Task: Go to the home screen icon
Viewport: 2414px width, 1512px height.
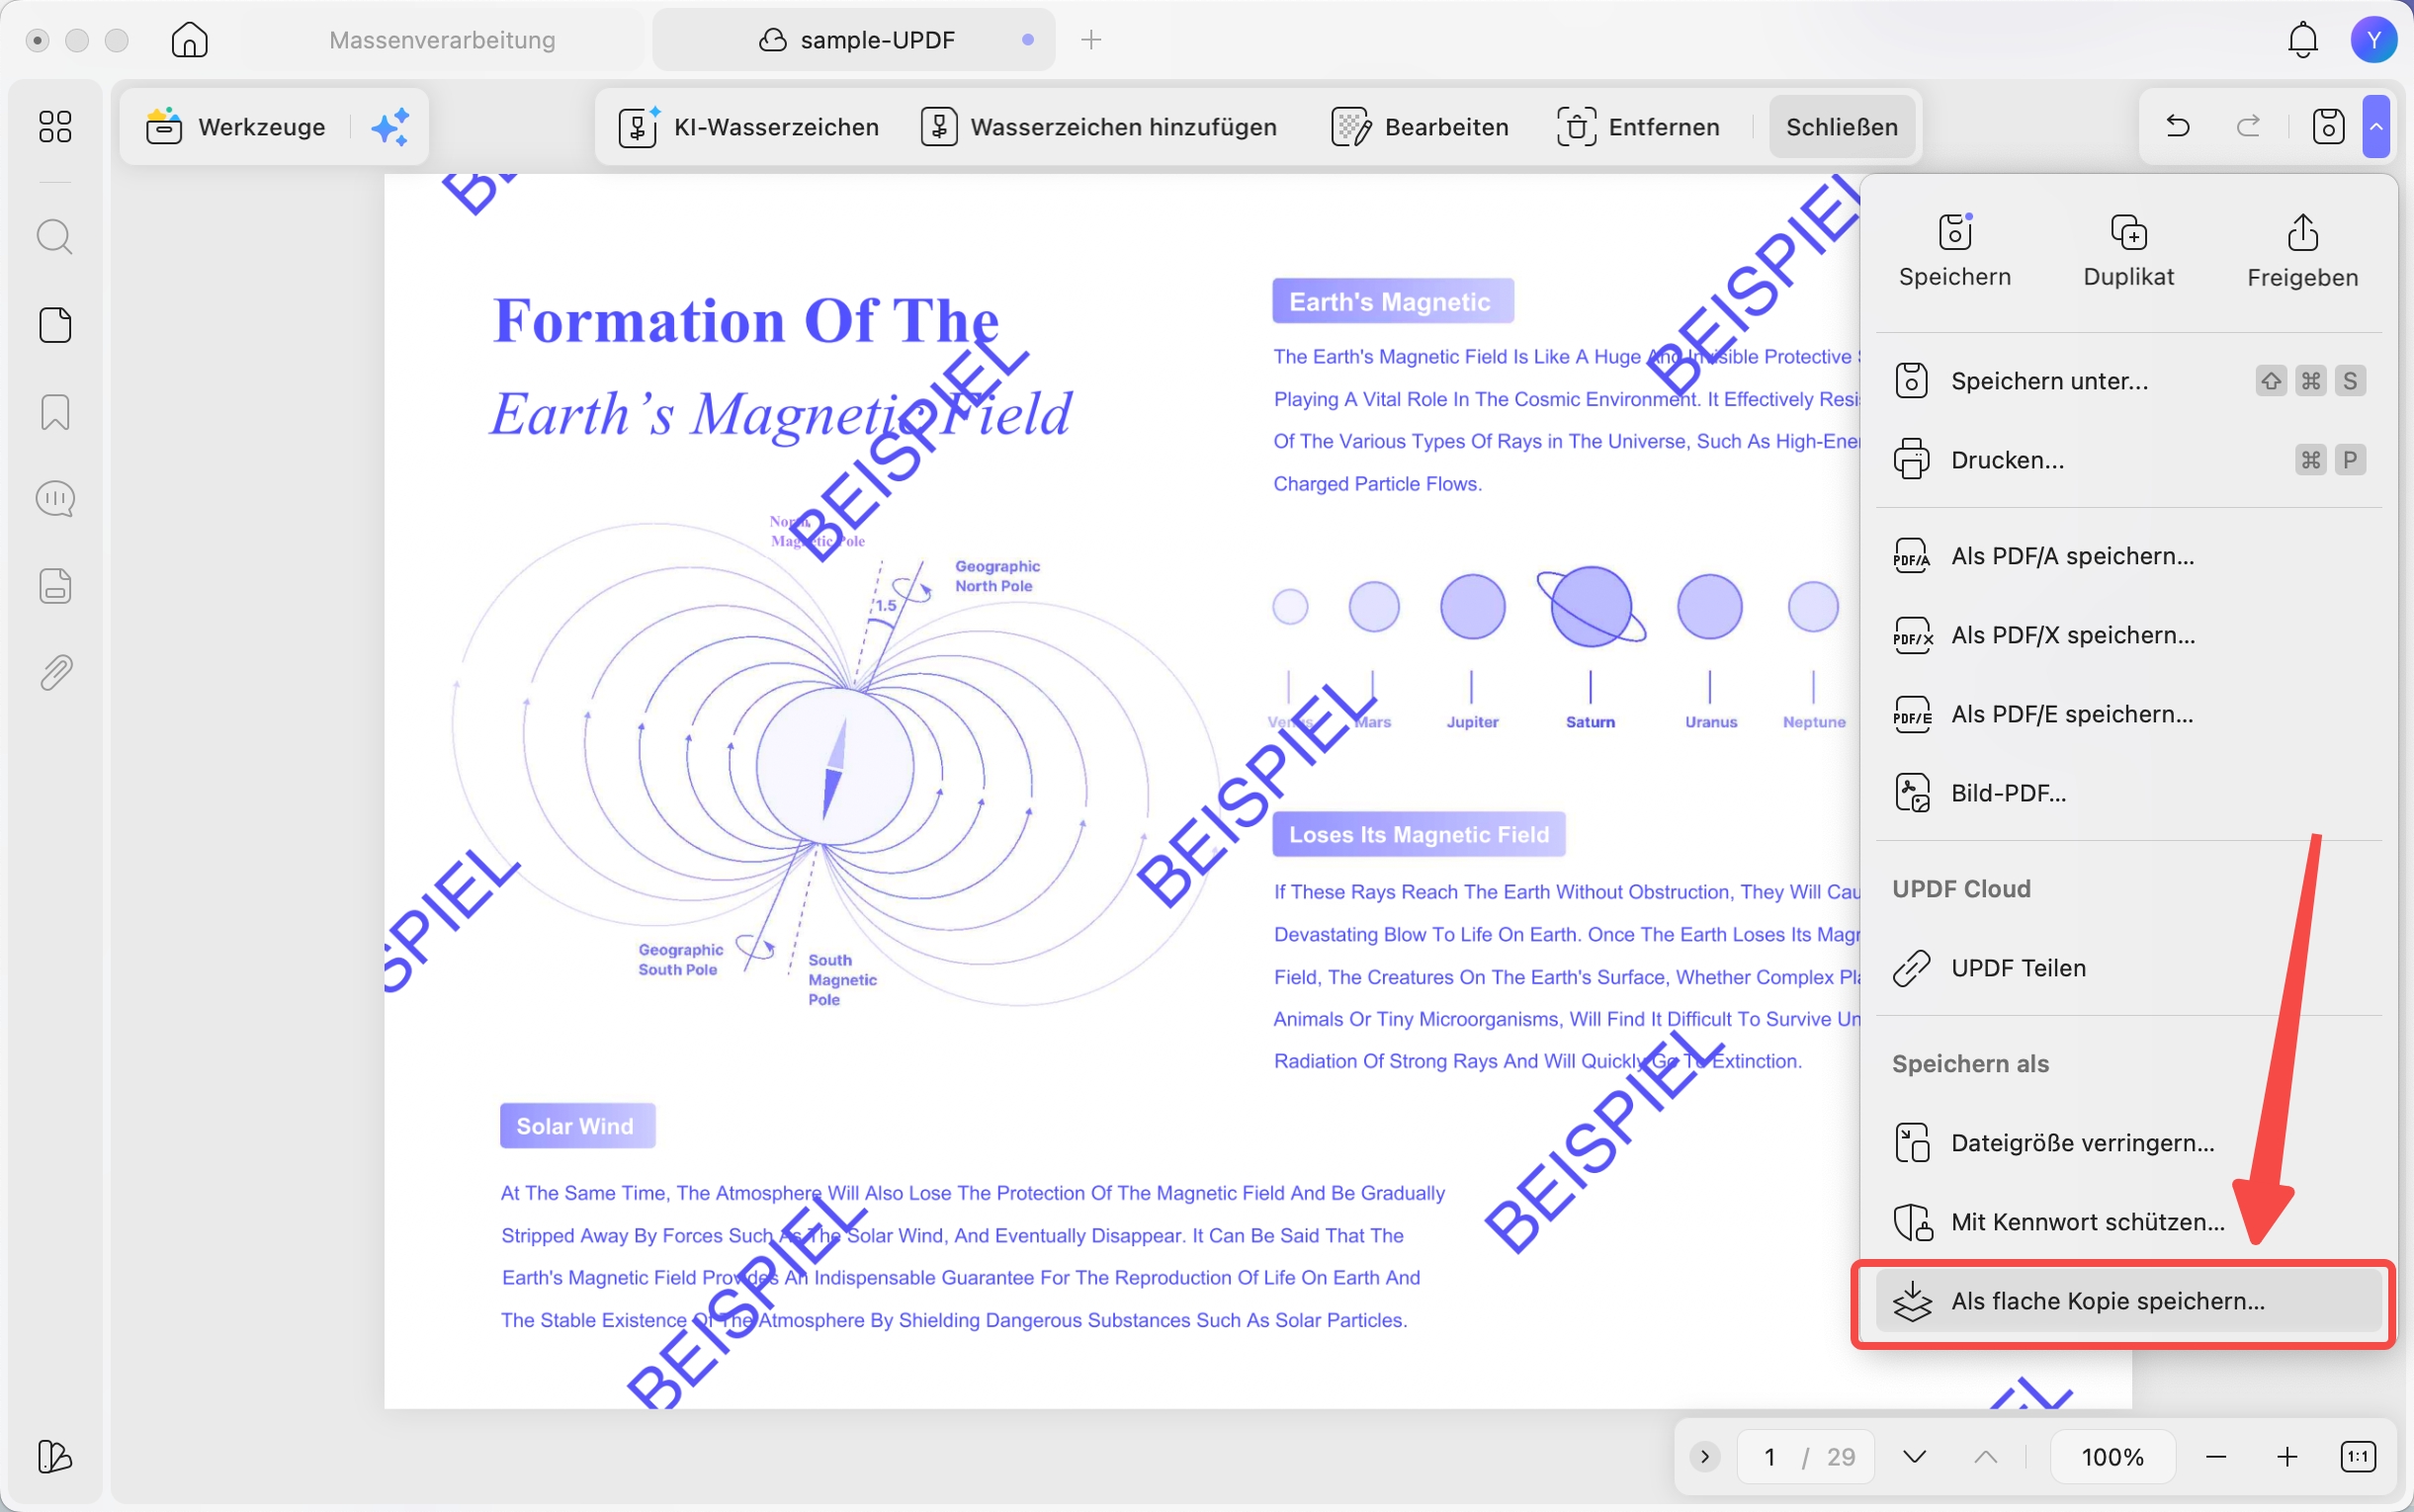Action: click(x=189, y=40)
